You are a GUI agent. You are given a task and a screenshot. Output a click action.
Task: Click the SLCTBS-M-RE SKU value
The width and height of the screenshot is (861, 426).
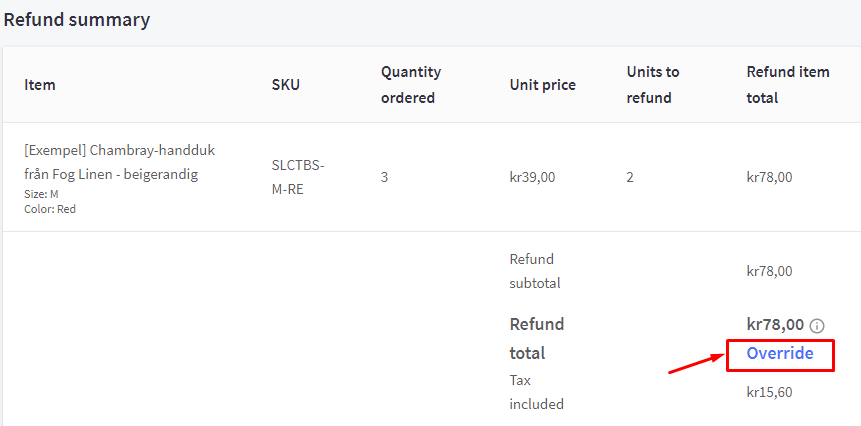pyautogui.click(x=298, y=177)
